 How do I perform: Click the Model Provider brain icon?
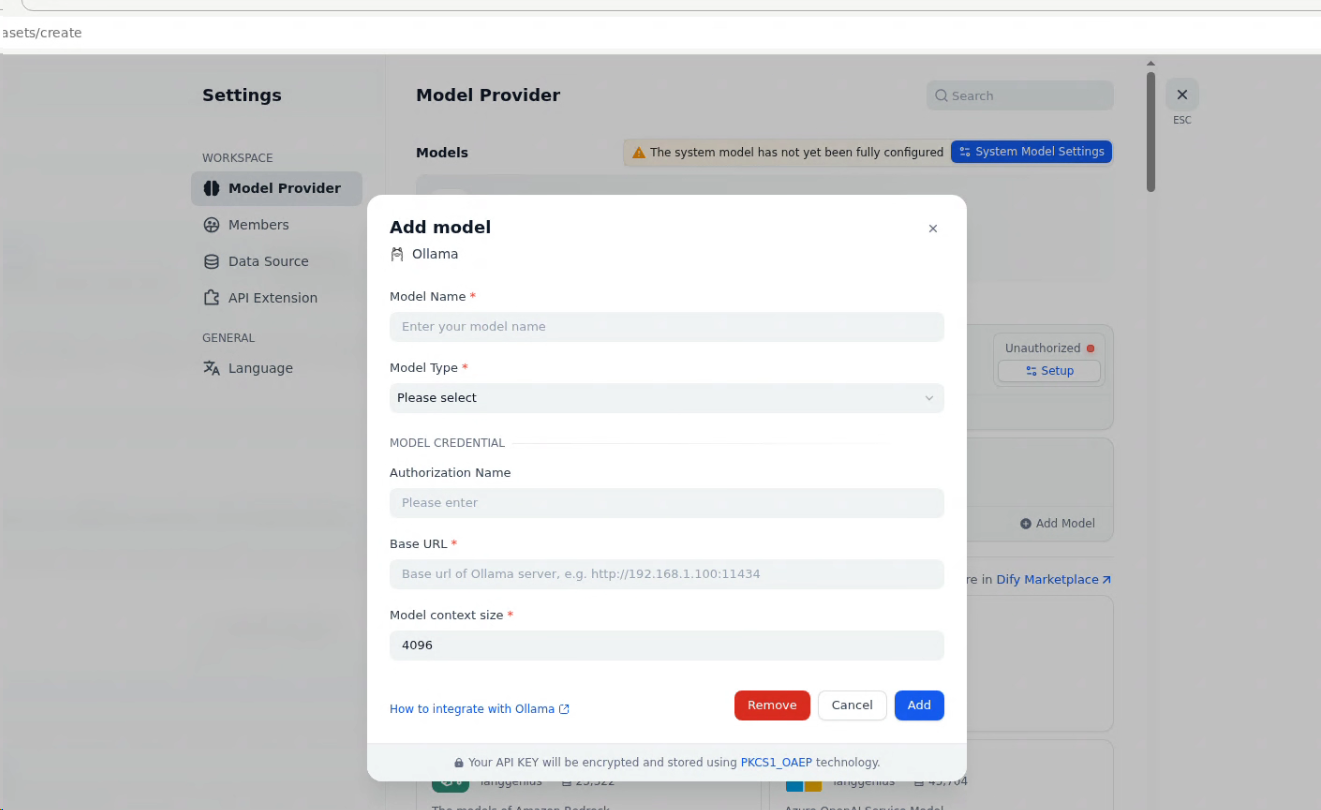(x=211, y=188)
